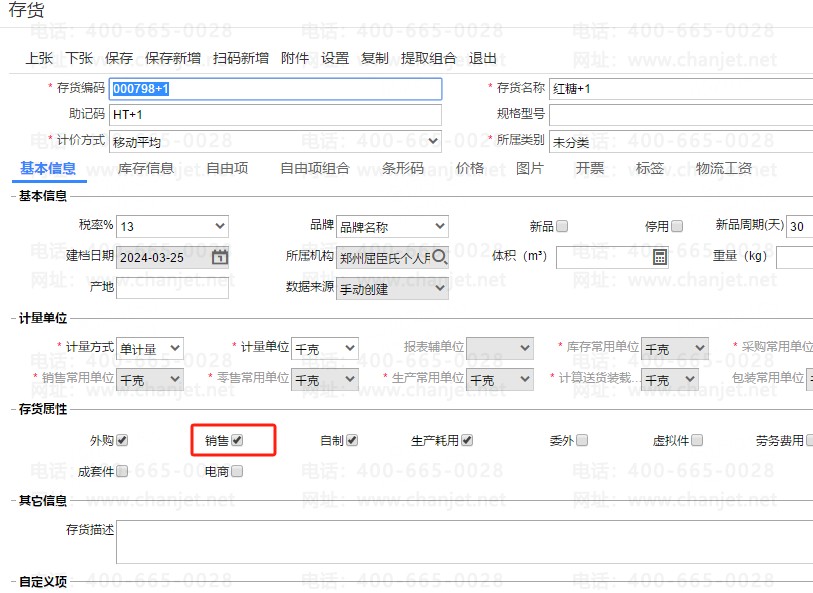The image size is (813, 593).
Task: Open 零售常用单位 dropdown
Action: tap(325, 379)
